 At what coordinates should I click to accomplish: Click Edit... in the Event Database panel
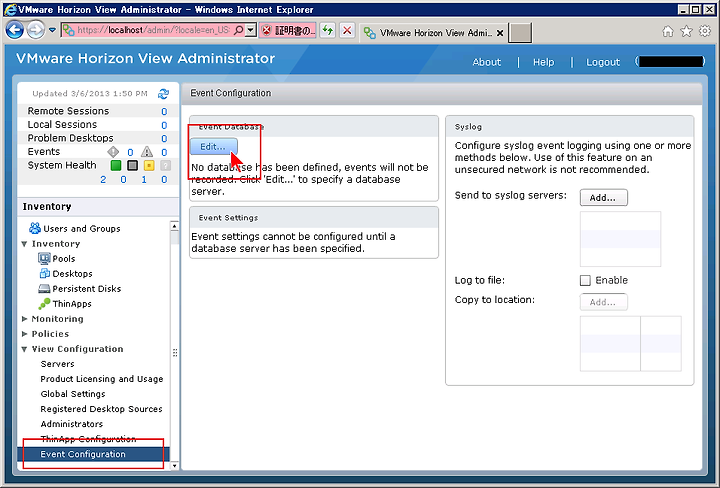[x=214, y=146]
